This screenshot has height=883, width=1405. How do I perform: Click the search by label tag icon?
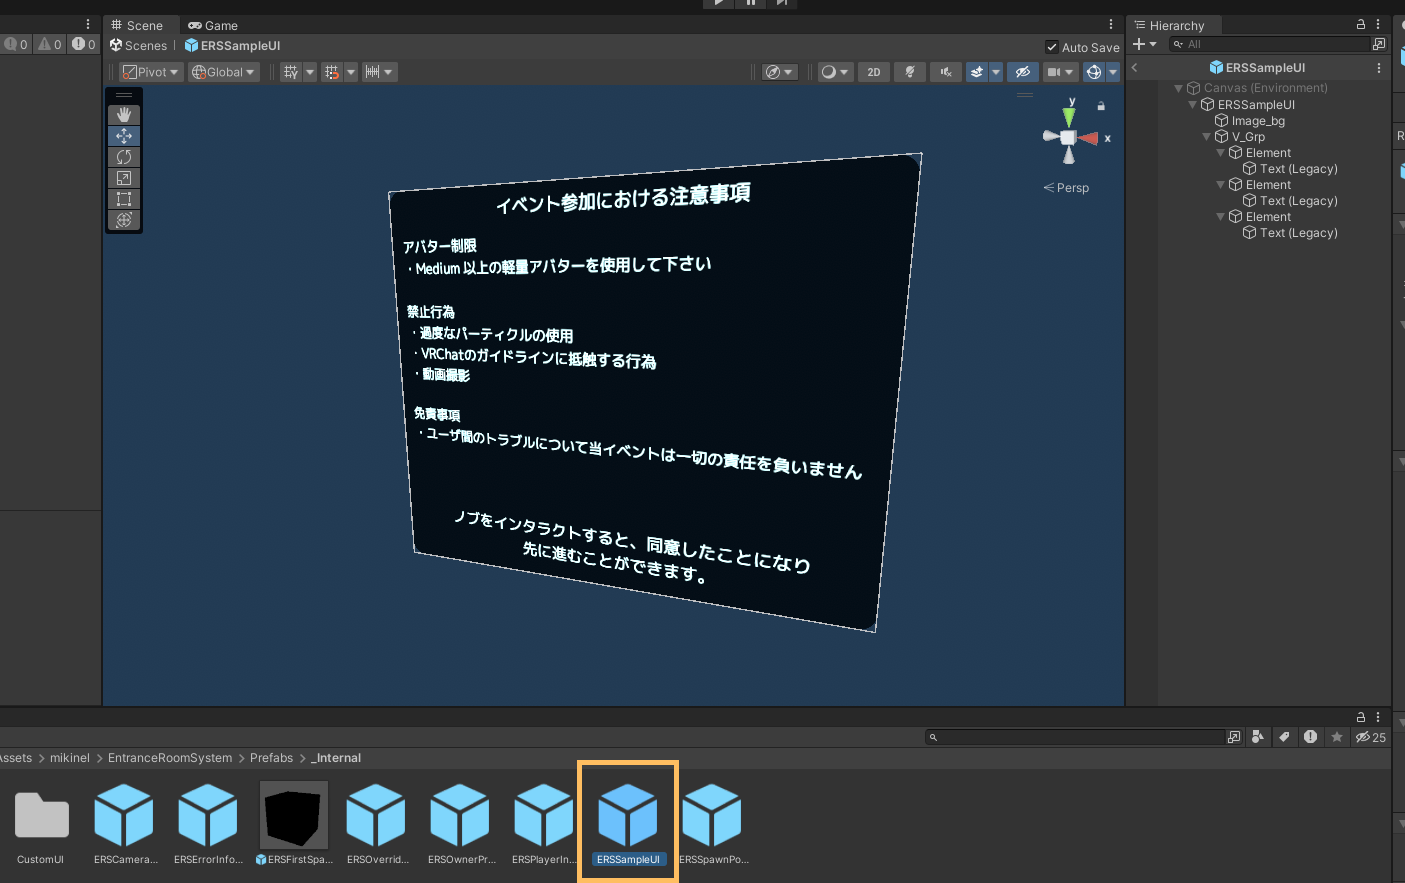click(x=1284, y=737)
